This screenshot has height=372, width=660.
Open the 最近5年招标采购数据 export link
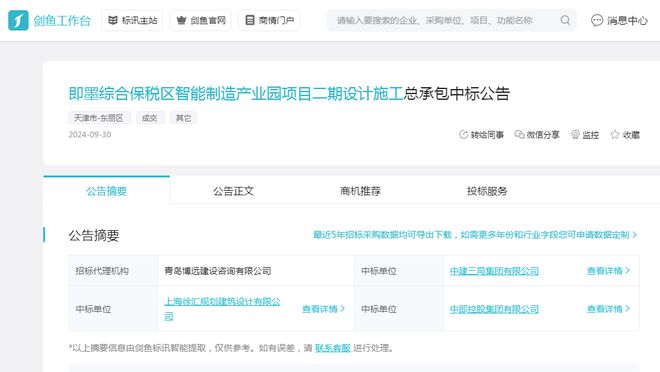click(x=475, y=235)
